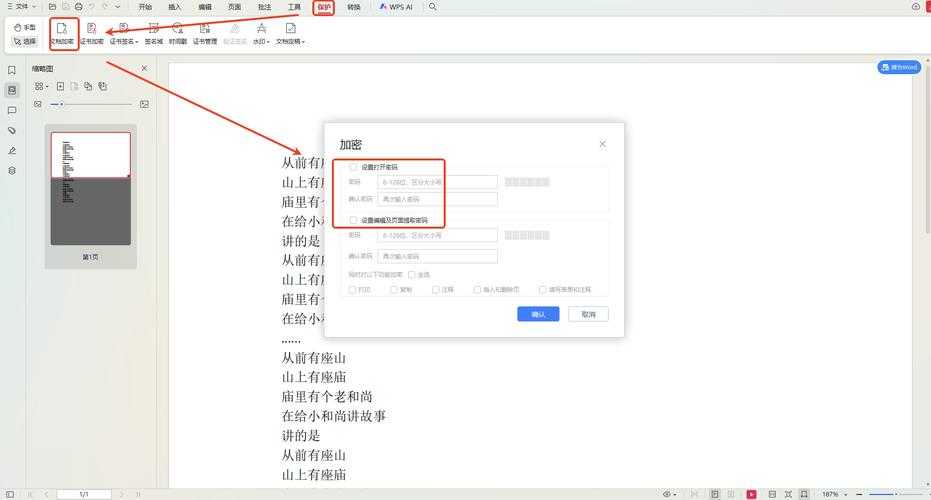Click 取消 to cancel the encryption dialog
Viewport: 931px width, 500px height.
click(588, 314)
